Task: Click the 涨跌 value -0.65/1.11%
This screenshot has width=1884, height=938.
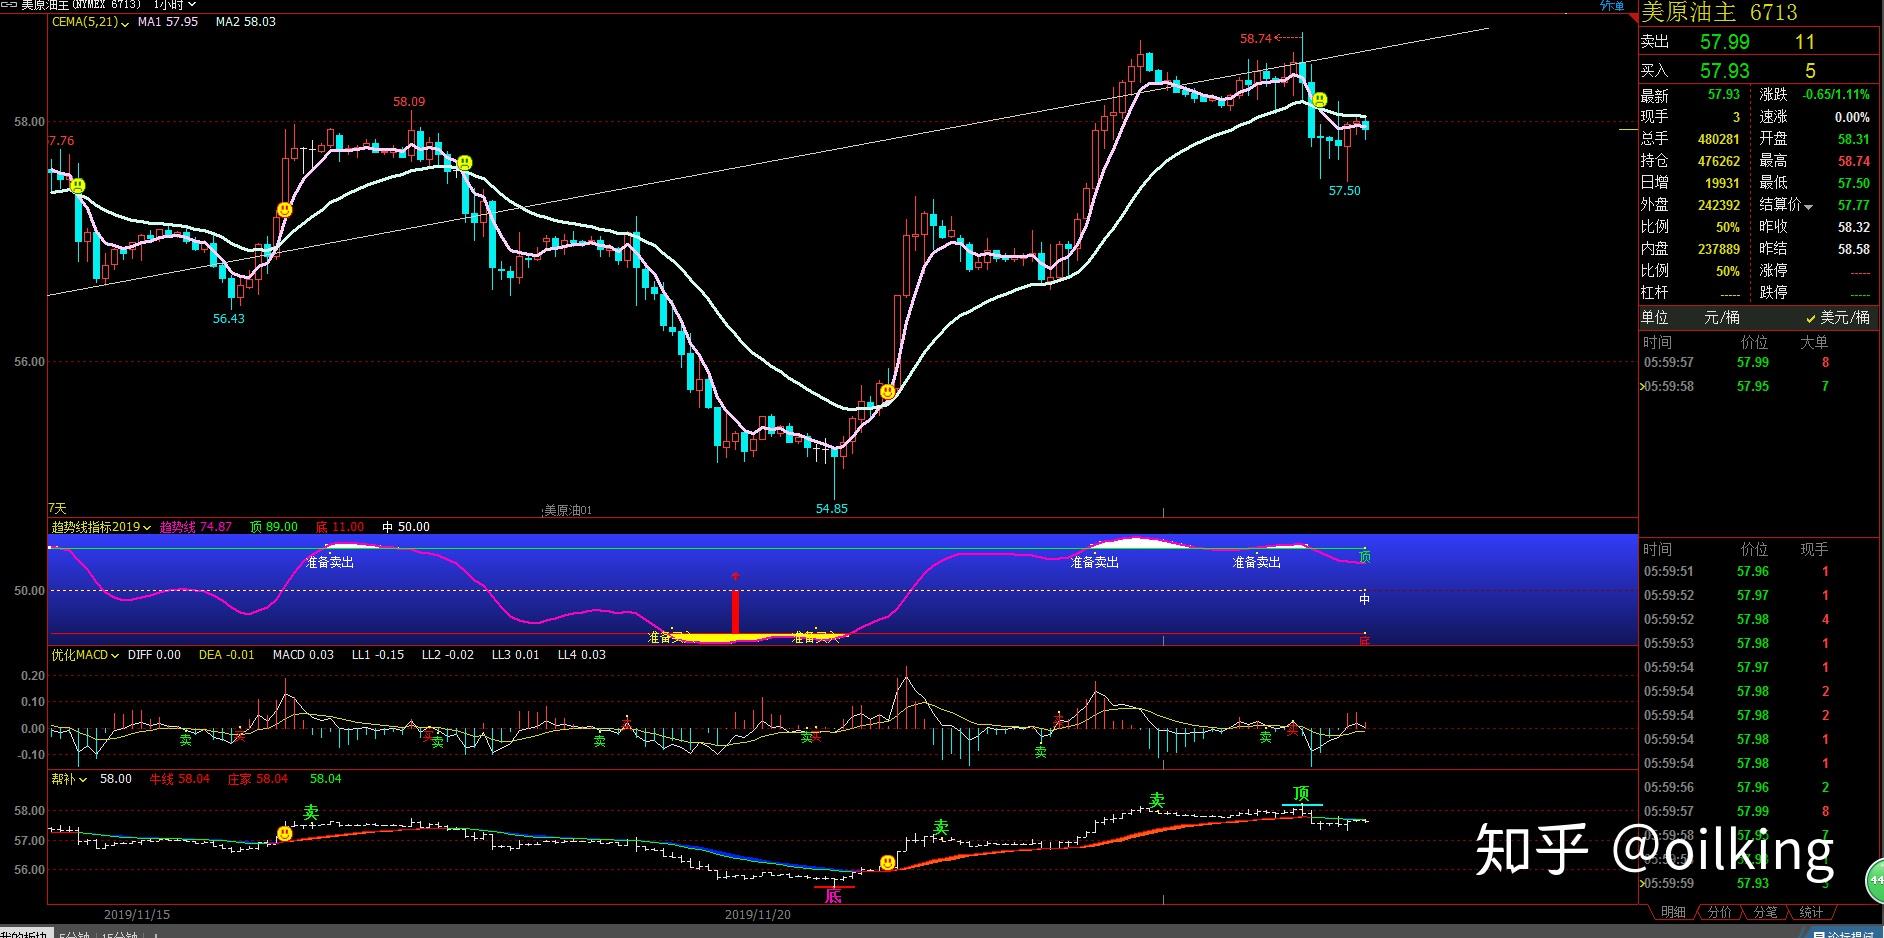Action: click(x=1835, y=94)
